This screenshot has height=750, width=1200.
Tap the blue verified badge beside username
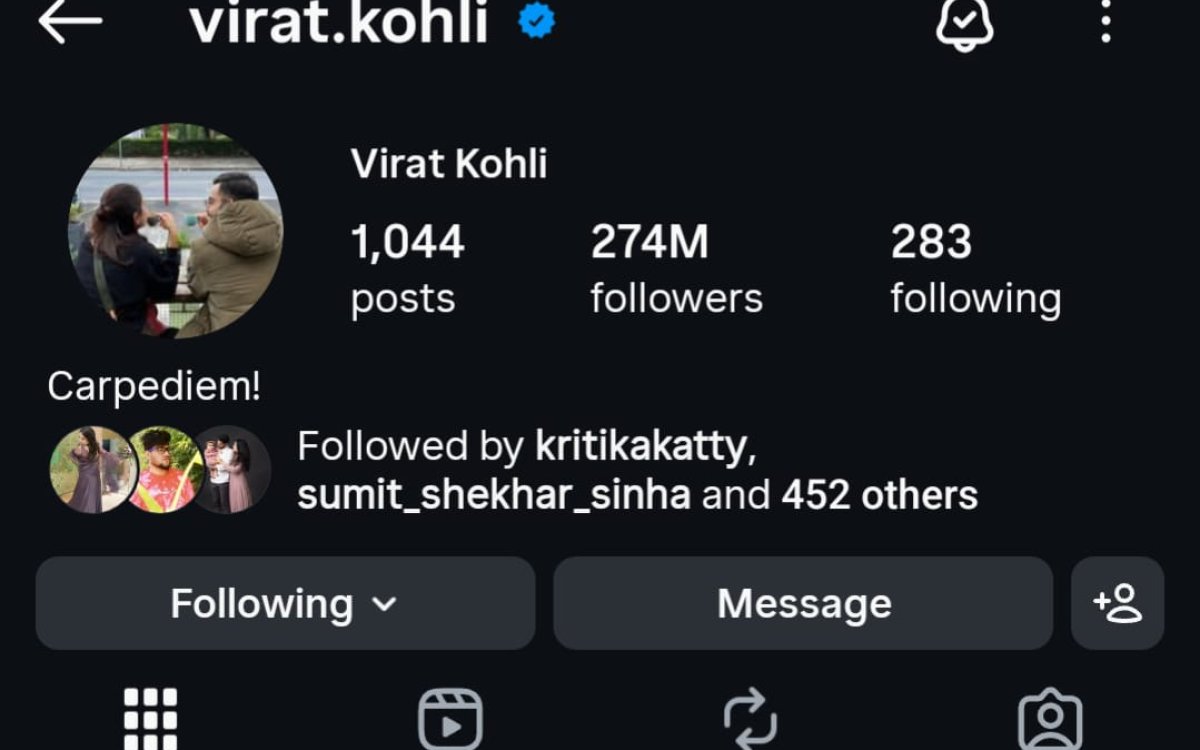pos(535,20)
